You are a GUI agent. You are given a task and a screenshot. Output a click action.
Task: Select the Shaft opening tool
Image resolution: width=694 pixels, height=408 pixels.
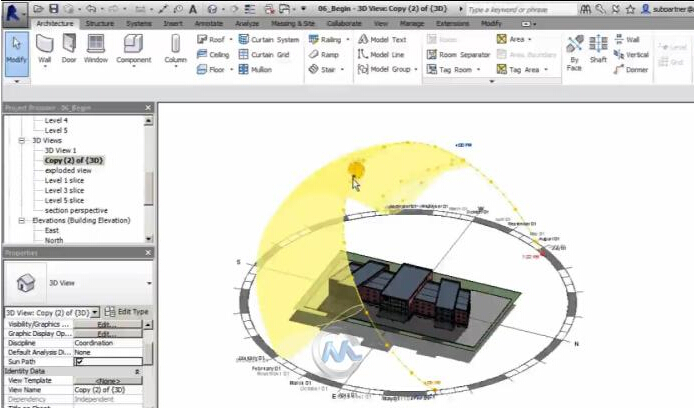[x=598, y=47]
